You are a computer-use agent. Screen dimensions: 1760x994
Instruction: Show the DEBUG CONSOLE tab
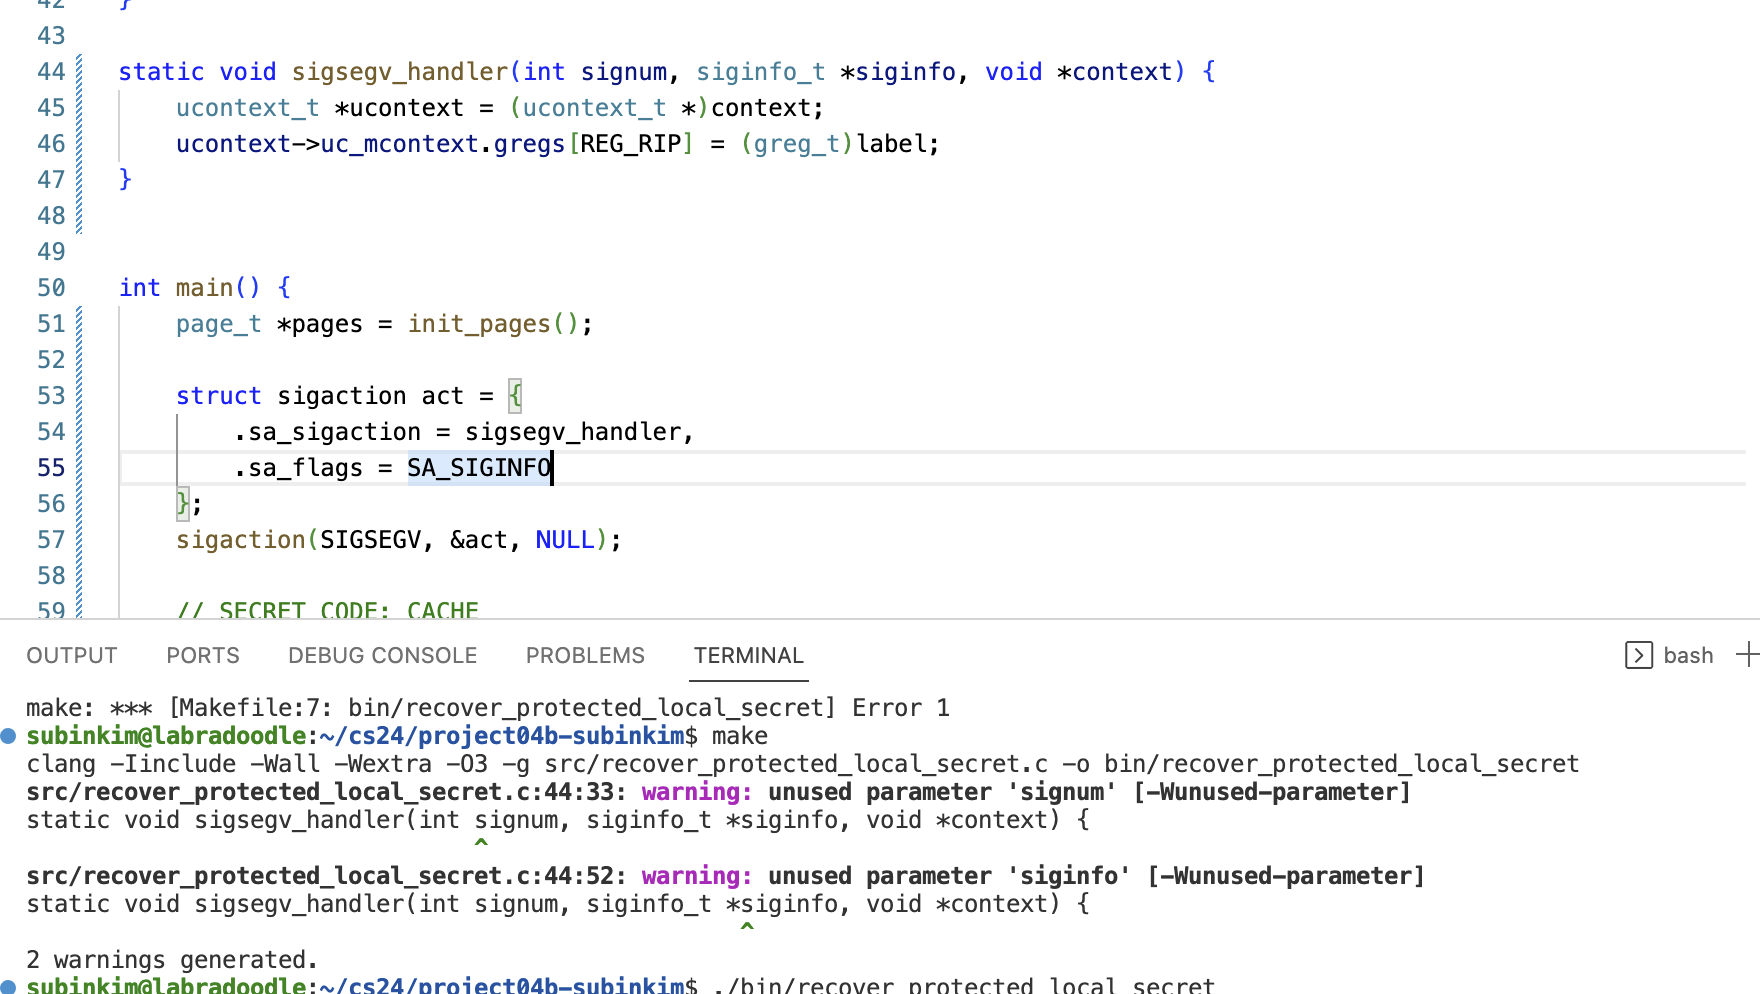[382, 655]
